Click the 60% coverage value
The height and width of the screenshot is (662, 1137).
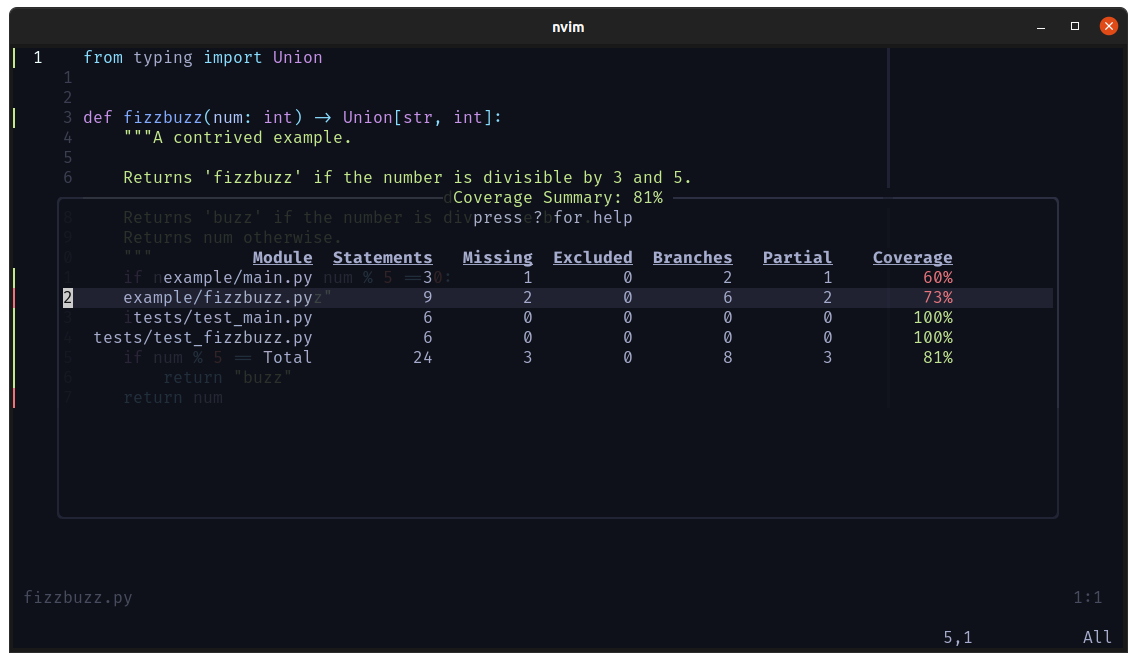pos(938,278)
